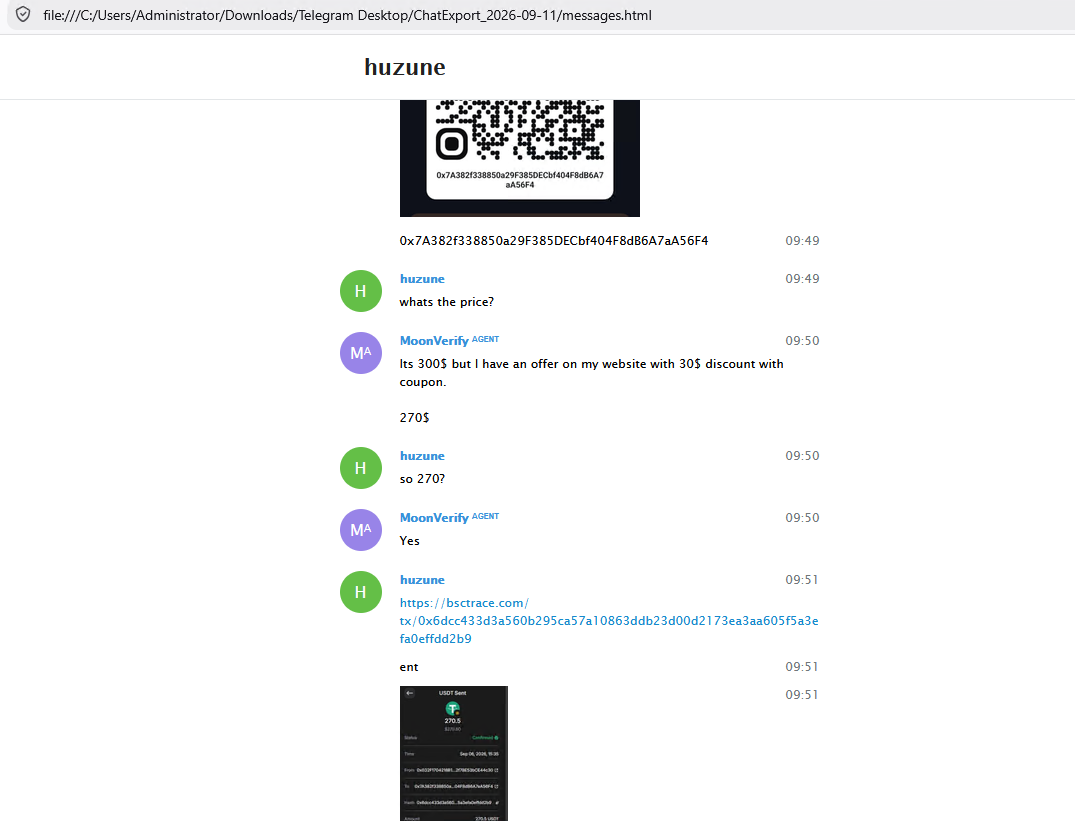Open the USDT Sent screenshot thumbnail

point(454,753)
